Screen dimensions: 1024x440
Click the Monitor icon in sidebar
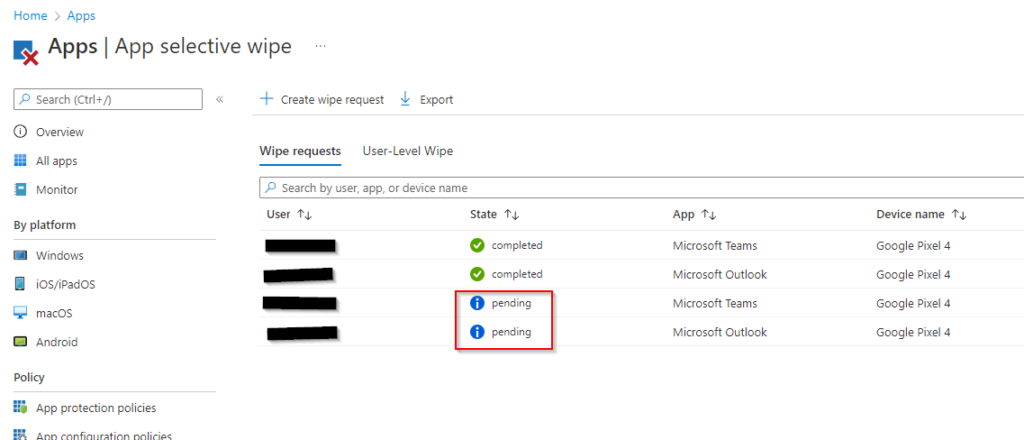(x=20, y=190)
